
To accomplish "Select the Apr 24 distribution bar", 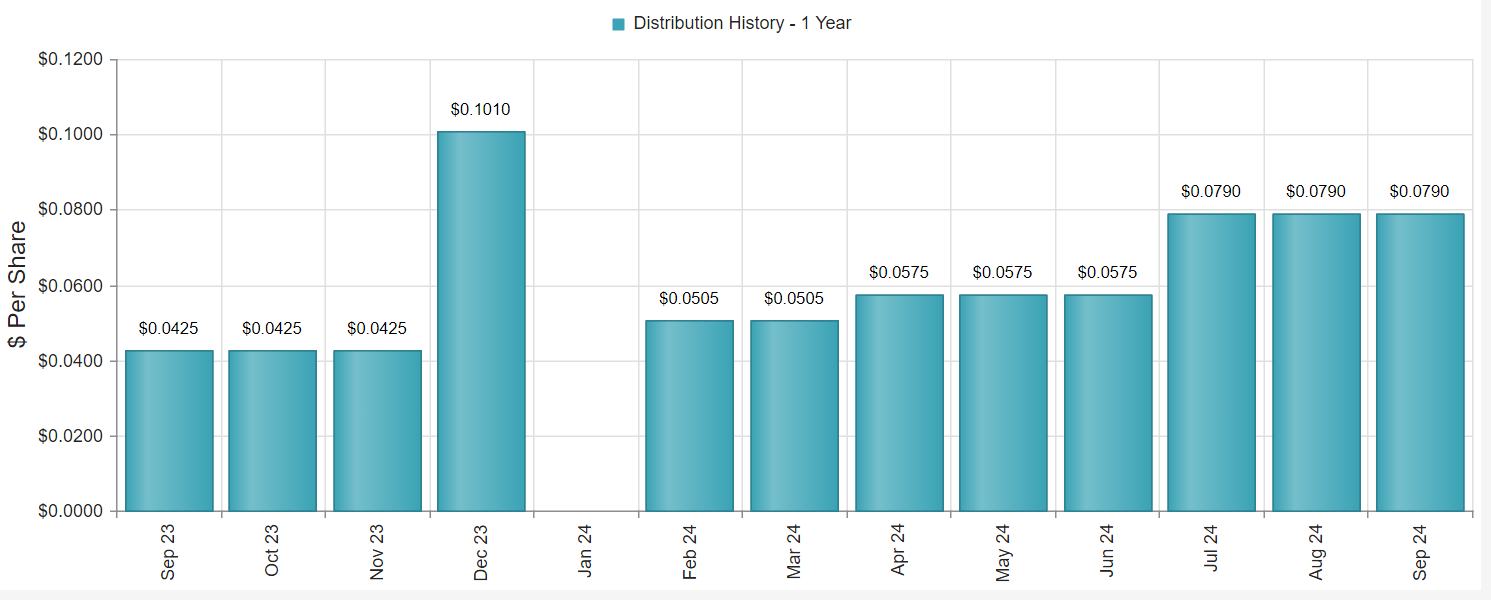I will [899, 403].
